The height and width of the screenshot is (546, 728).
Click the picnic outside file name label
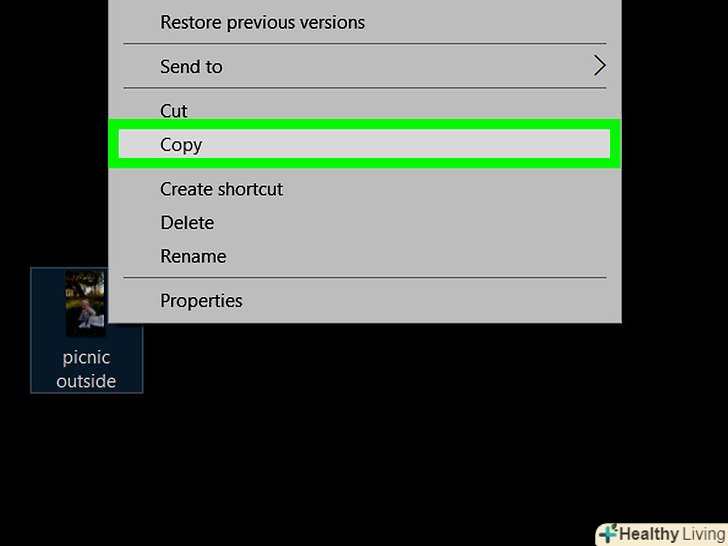click(x=86, y=370)
